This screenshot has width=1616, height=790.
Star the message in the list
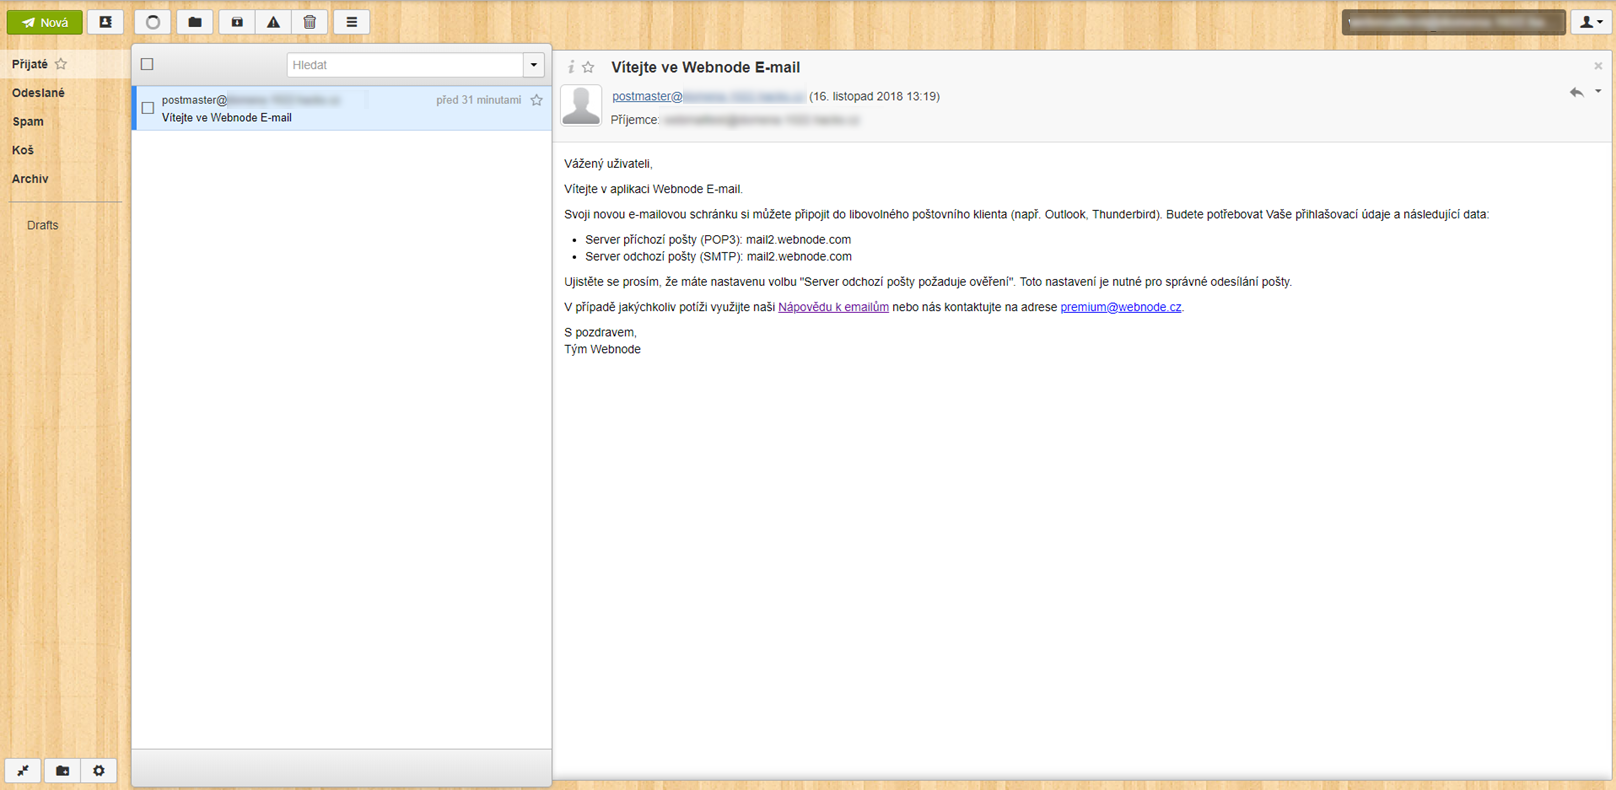(x=537, y=100)
